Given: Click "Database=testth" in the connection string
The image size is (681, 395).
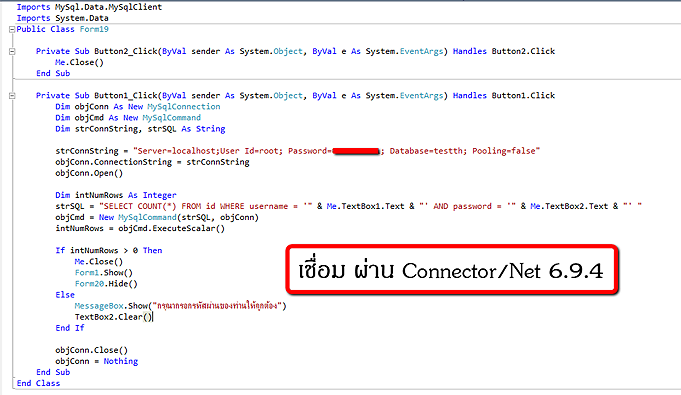Looking at the screenshot, I should coord(426,151).
